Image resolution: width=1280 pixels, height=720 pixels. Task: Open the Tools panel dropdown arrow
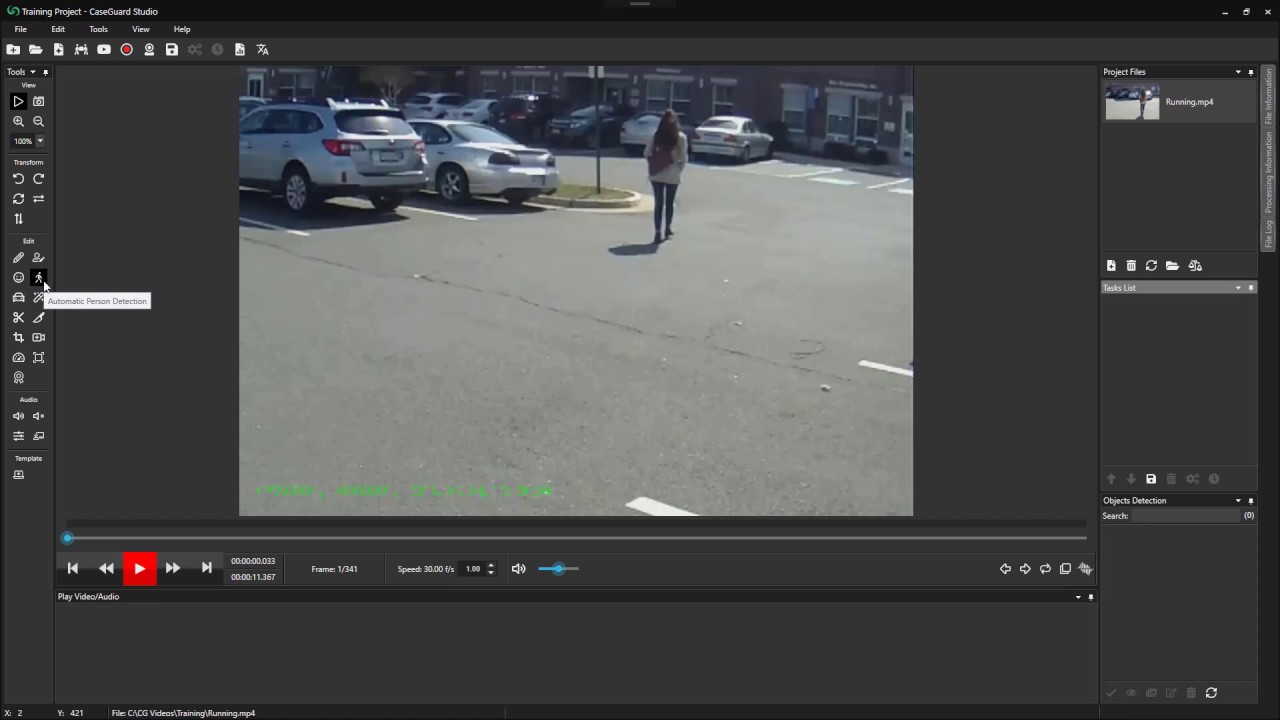pyautogui.click(x=32, y=72)
